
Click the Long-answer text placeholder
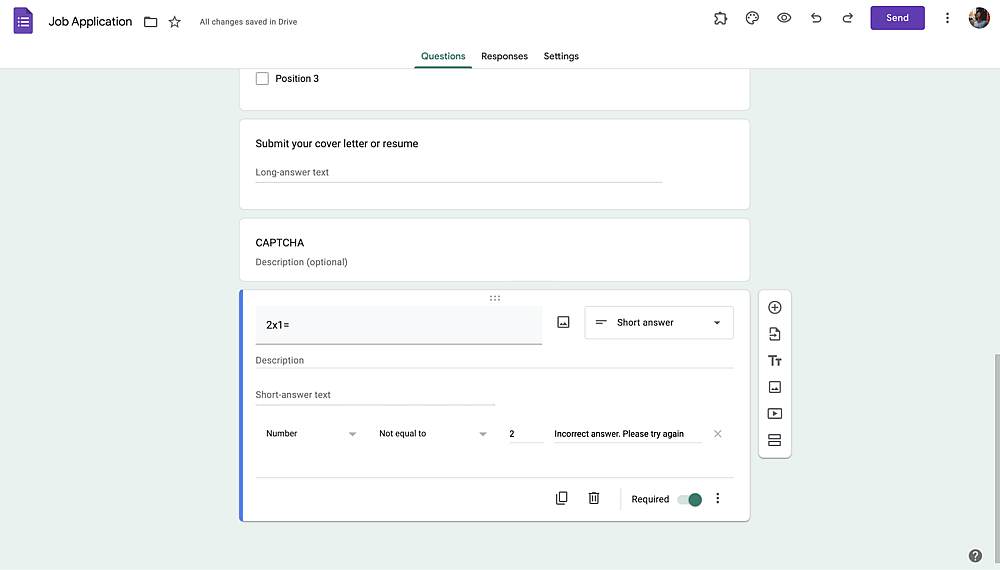tap(292, 172)
